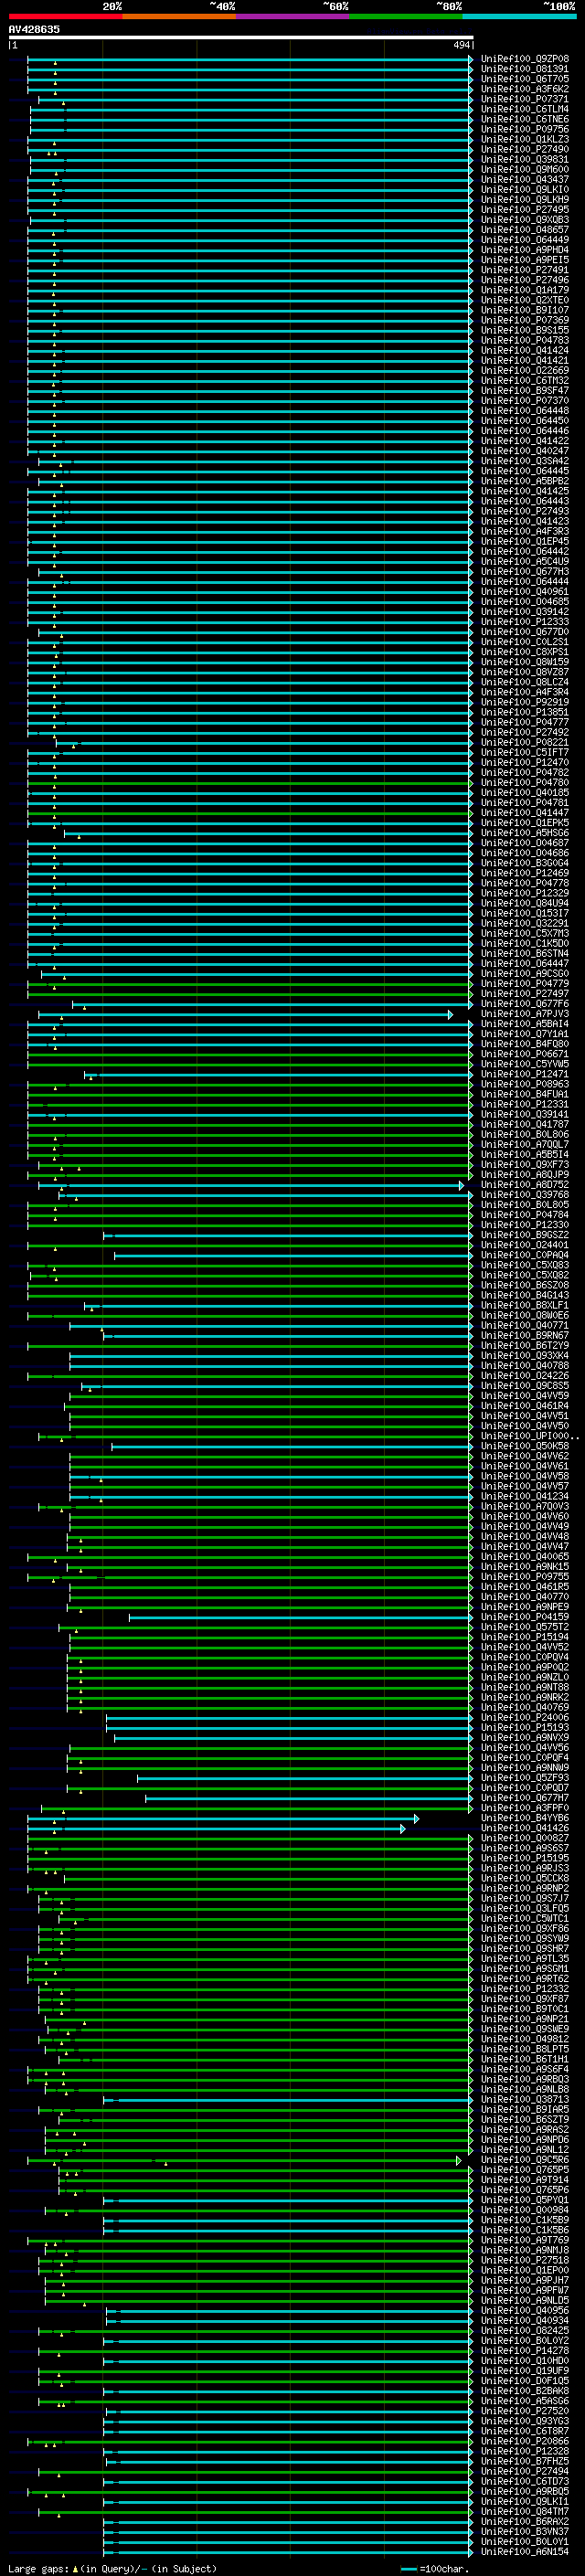The image size is (585, 2576).
Task: Select label UniRef100_Q575T2
Action: [x=525, y=1627]
